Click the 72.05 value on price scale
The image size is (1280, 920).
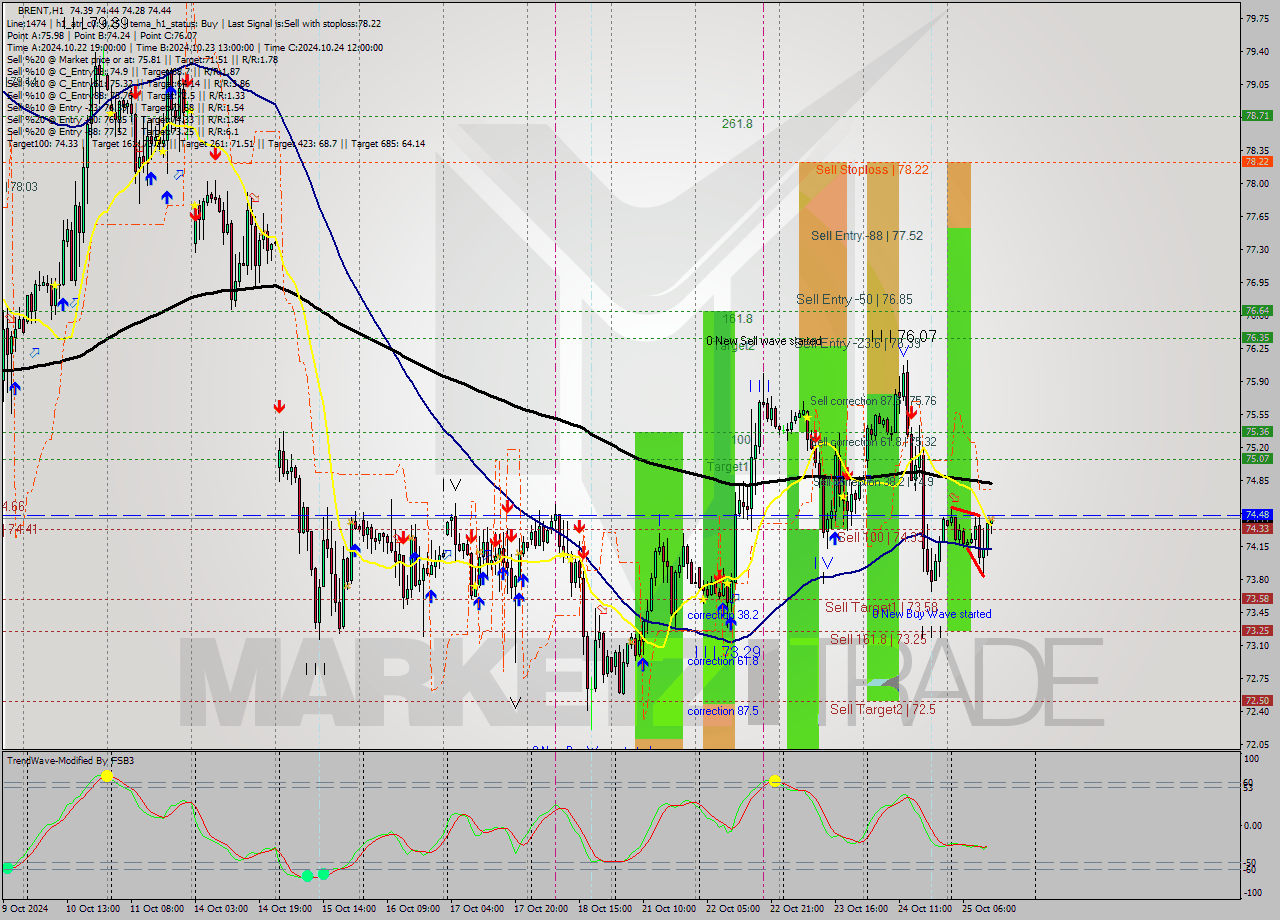pos(1257,744)
